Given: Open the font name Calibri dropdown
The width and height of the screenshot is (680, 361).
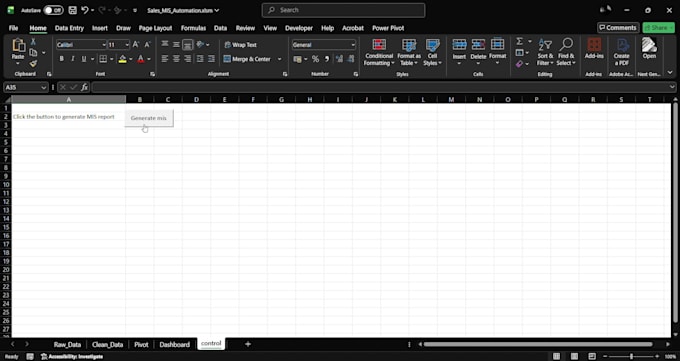Looking at the screenshot, I should pyautogui.click(x=104, y=45).
